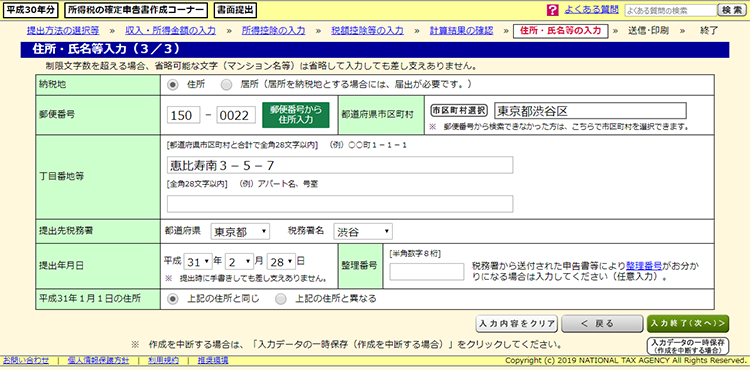Image resolution: width=750 pixels, height=370 pixels.
Task: Select current 住所・氏名等の入力 step tab
Action: pos(560,31)
